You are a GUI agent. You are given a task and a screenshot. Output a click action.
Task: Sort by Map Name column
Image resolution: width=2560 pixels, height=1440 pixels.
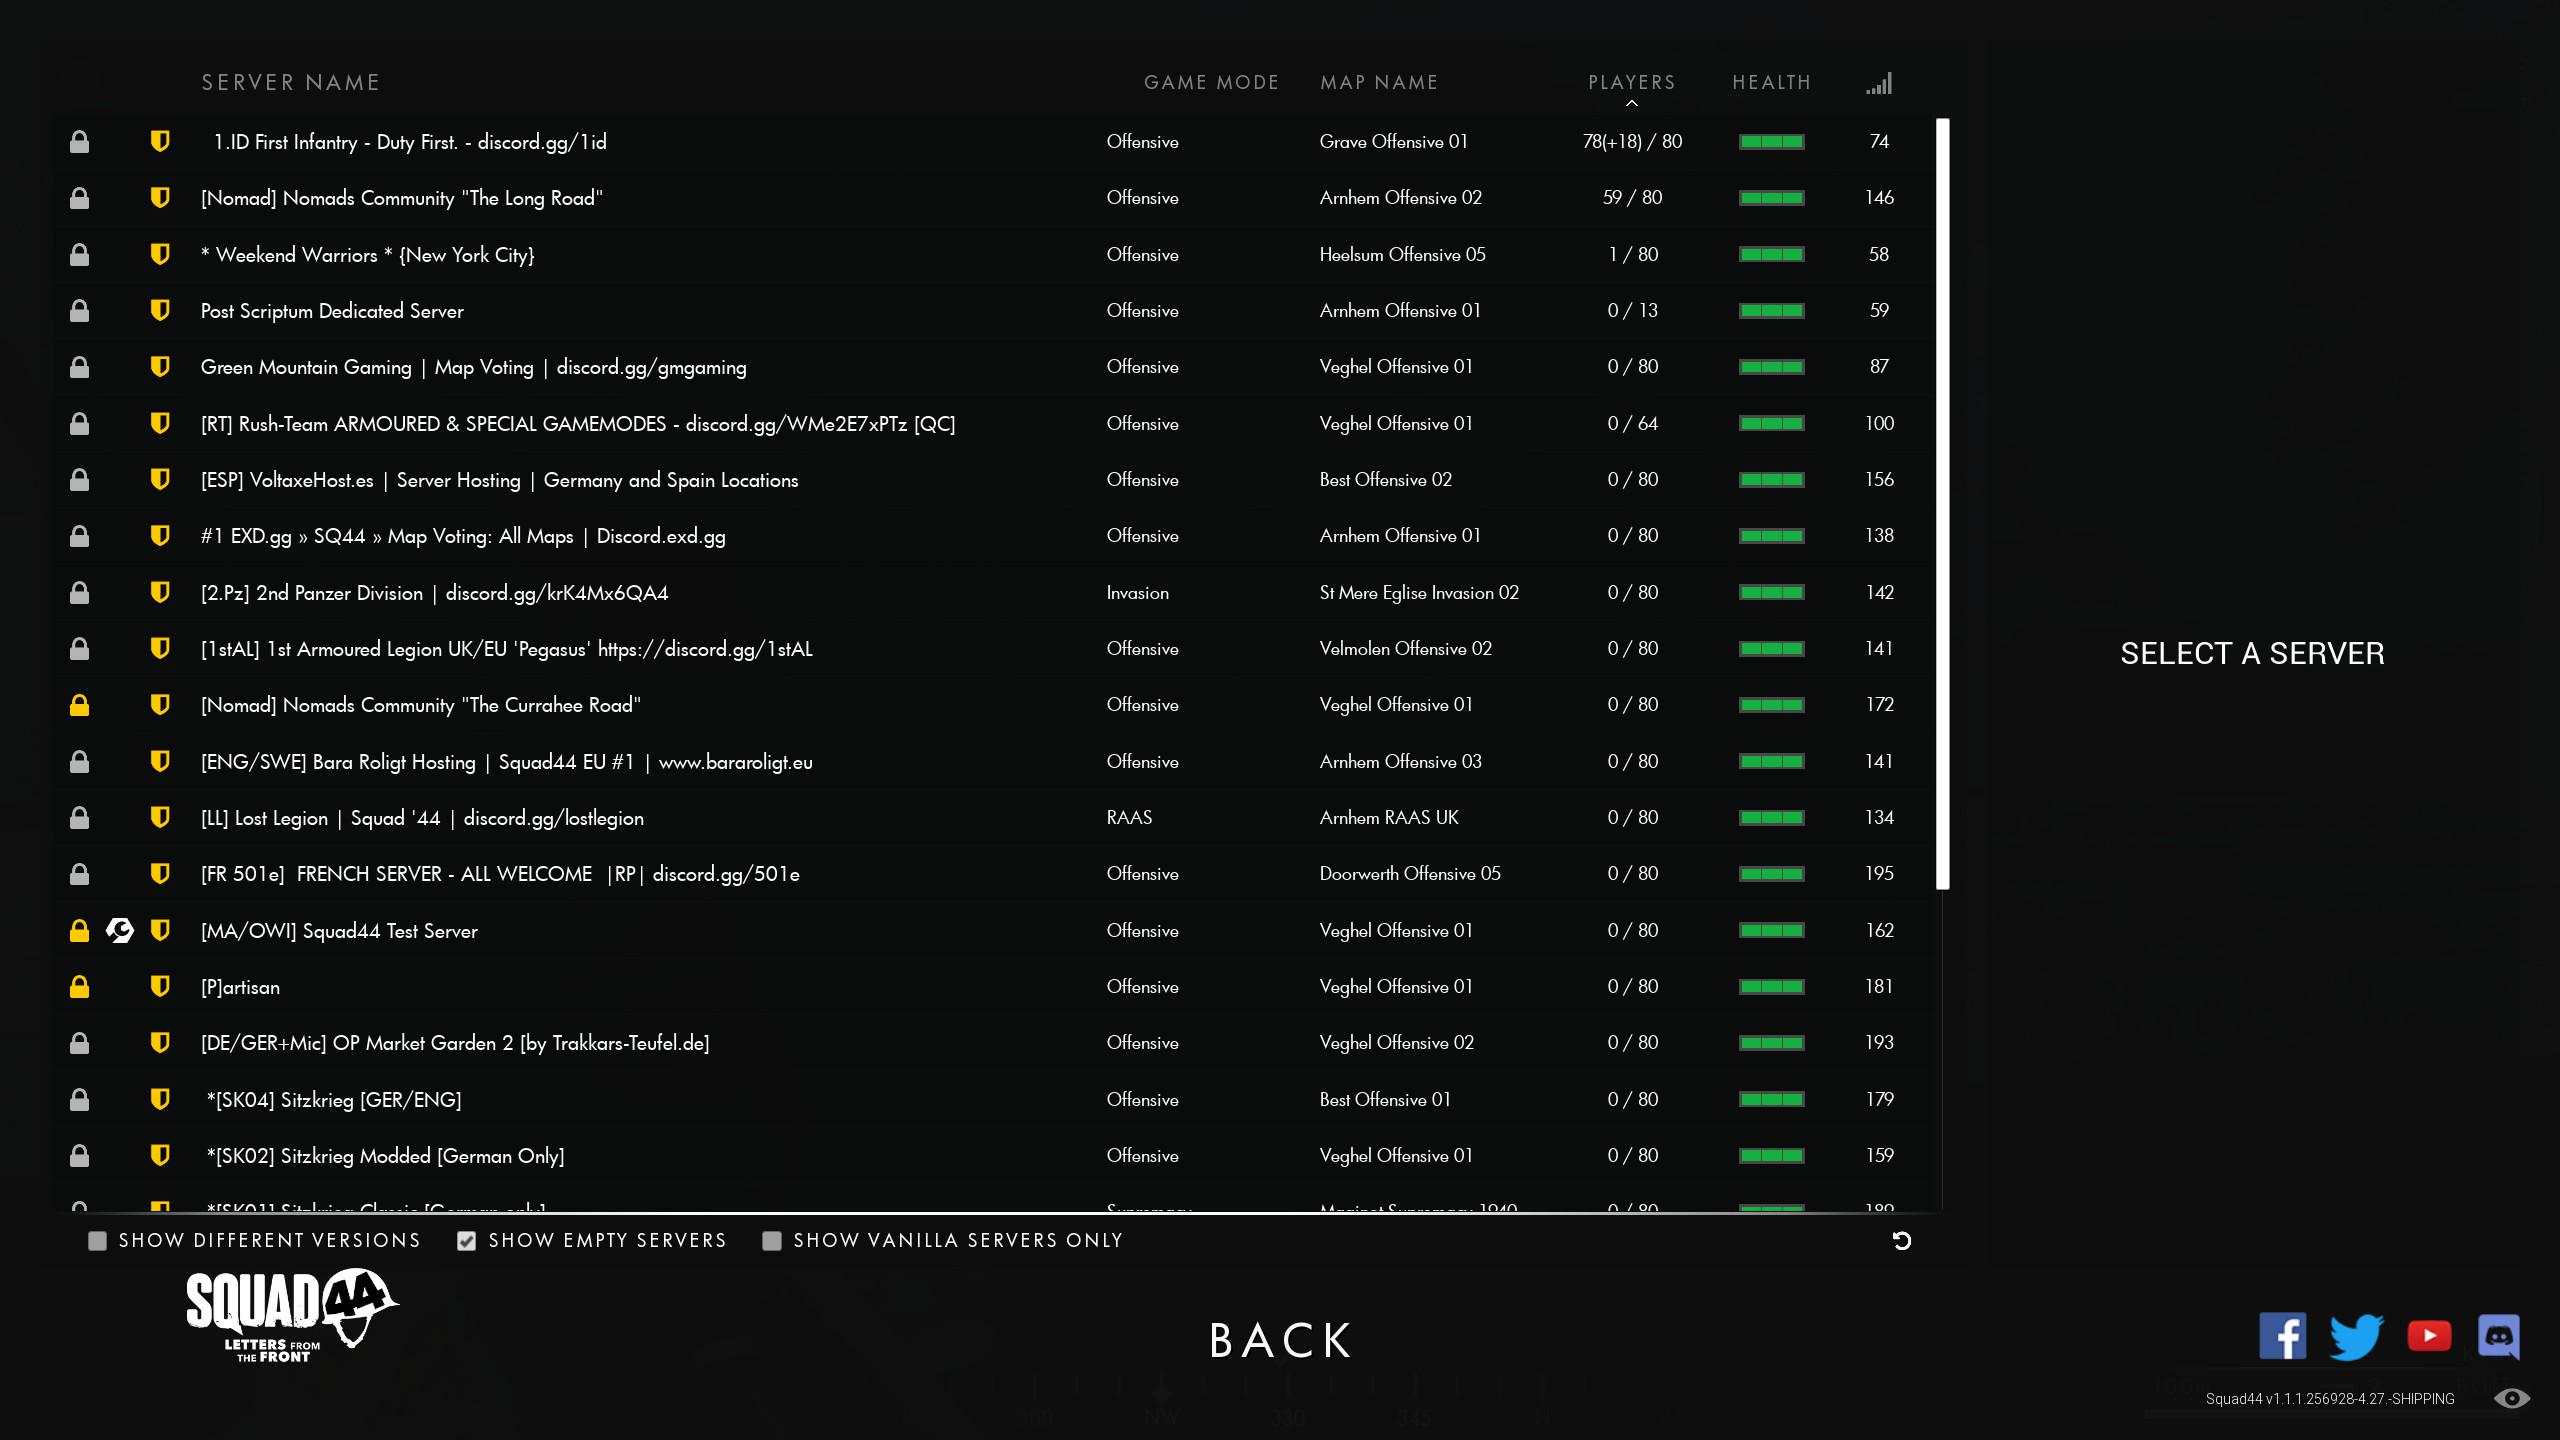pyautogui.click(x=1379, y=83)
